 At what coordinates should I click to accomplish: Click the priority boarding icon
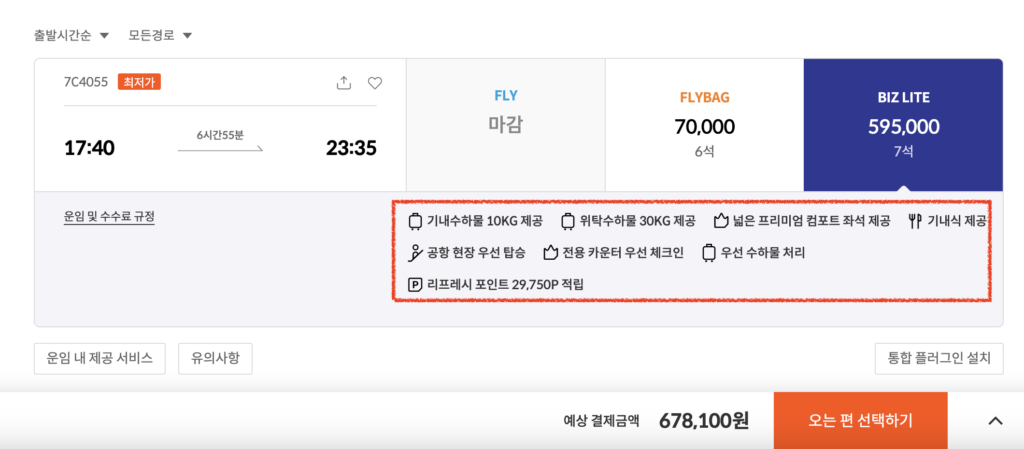415,253
